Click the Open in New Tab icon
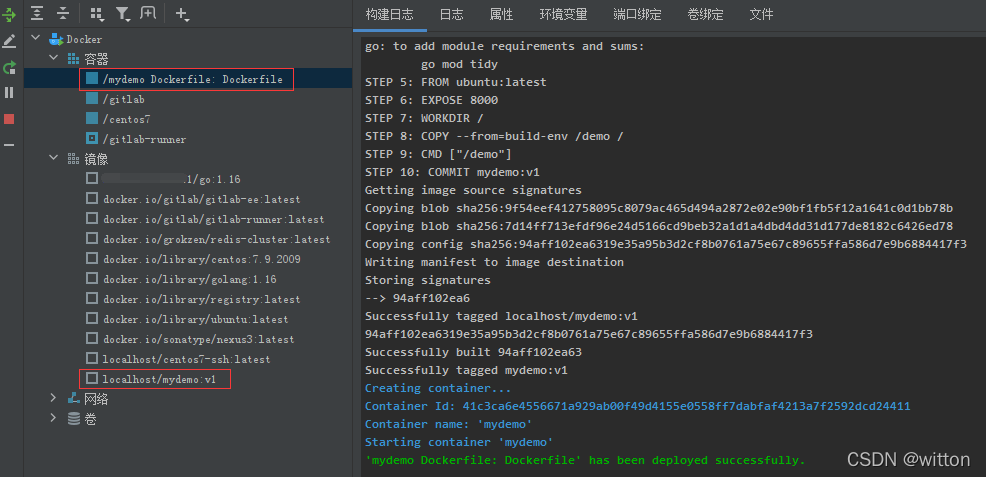Viewport: 986px width, 477px height. tap(148, 13)
